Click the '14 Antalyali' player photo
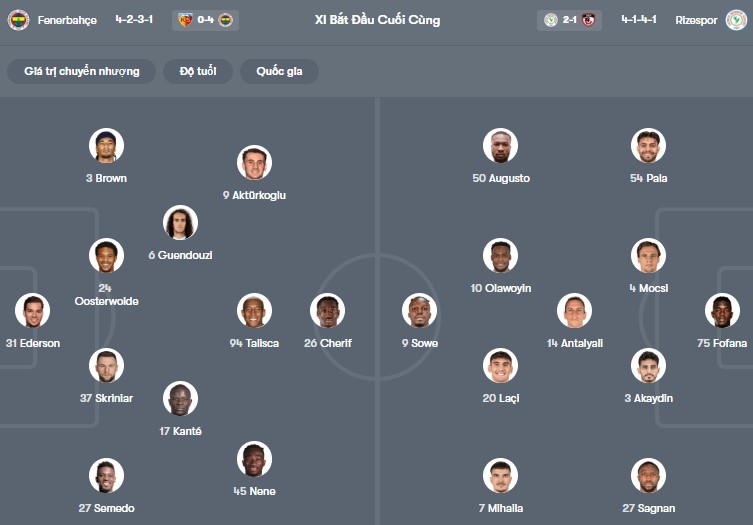Screen dimensions: 753x525 click(x=574, y=311)
